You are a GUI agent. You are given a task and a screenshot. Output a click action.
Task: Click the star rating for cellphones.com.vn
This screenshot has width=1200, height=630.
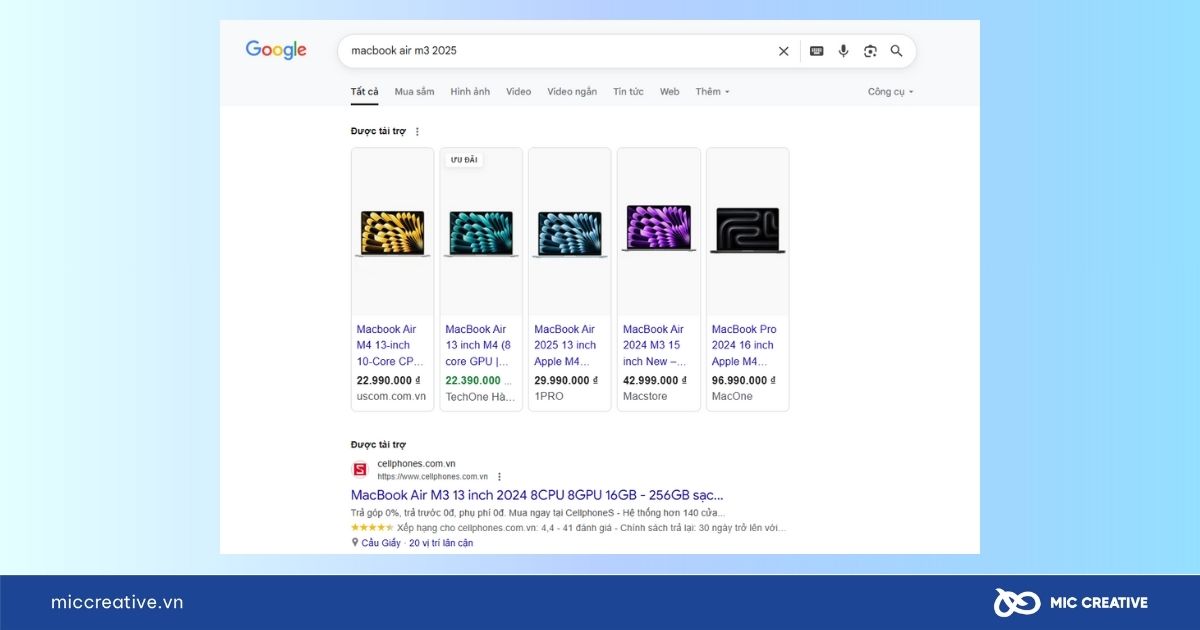(373, 527)
